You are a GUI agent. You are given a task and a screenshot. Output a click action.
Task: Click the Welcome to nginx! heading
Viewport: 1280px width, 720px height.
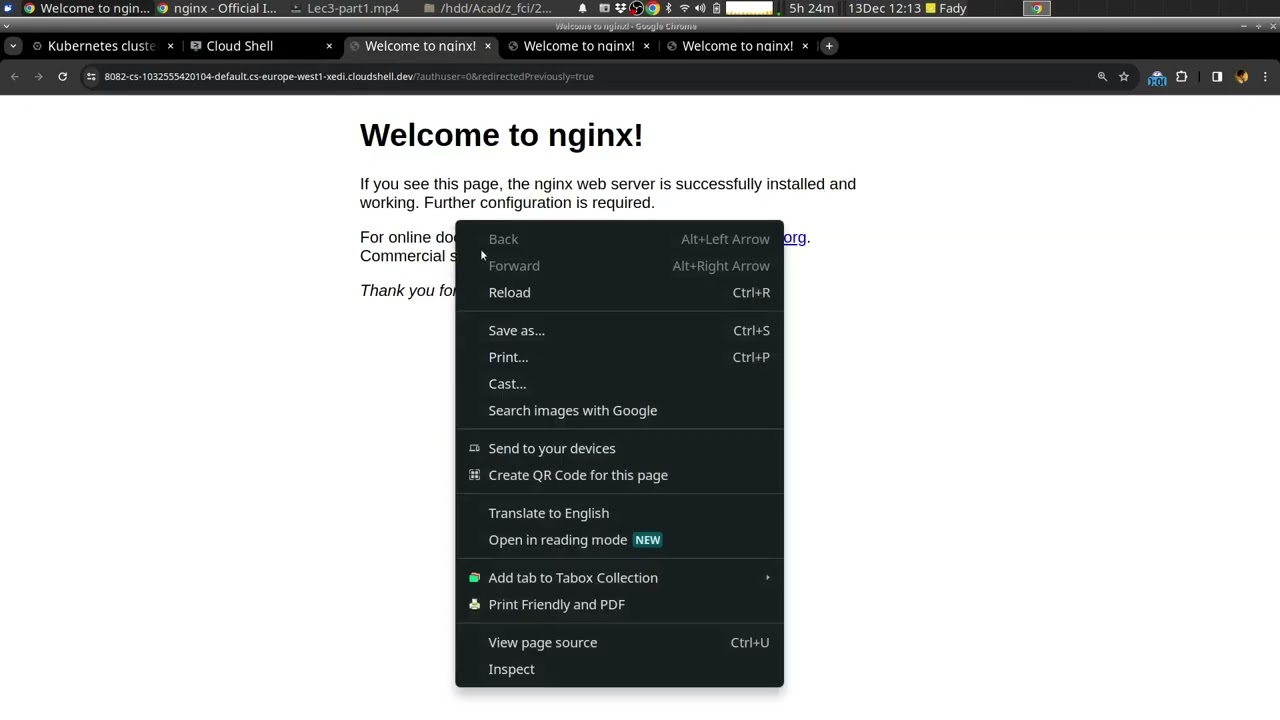click(x=501, y=135)
